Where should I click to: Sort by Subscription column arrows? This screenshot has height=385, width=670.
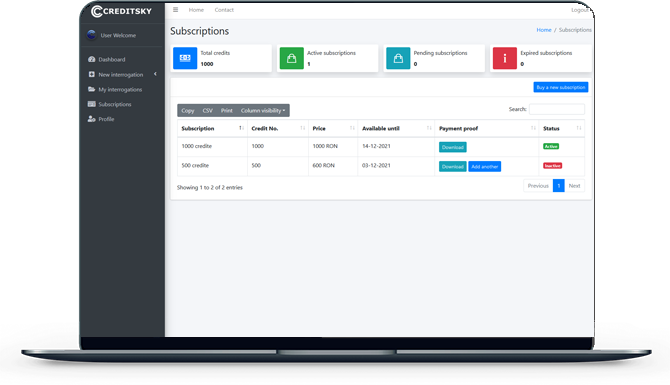241,128
